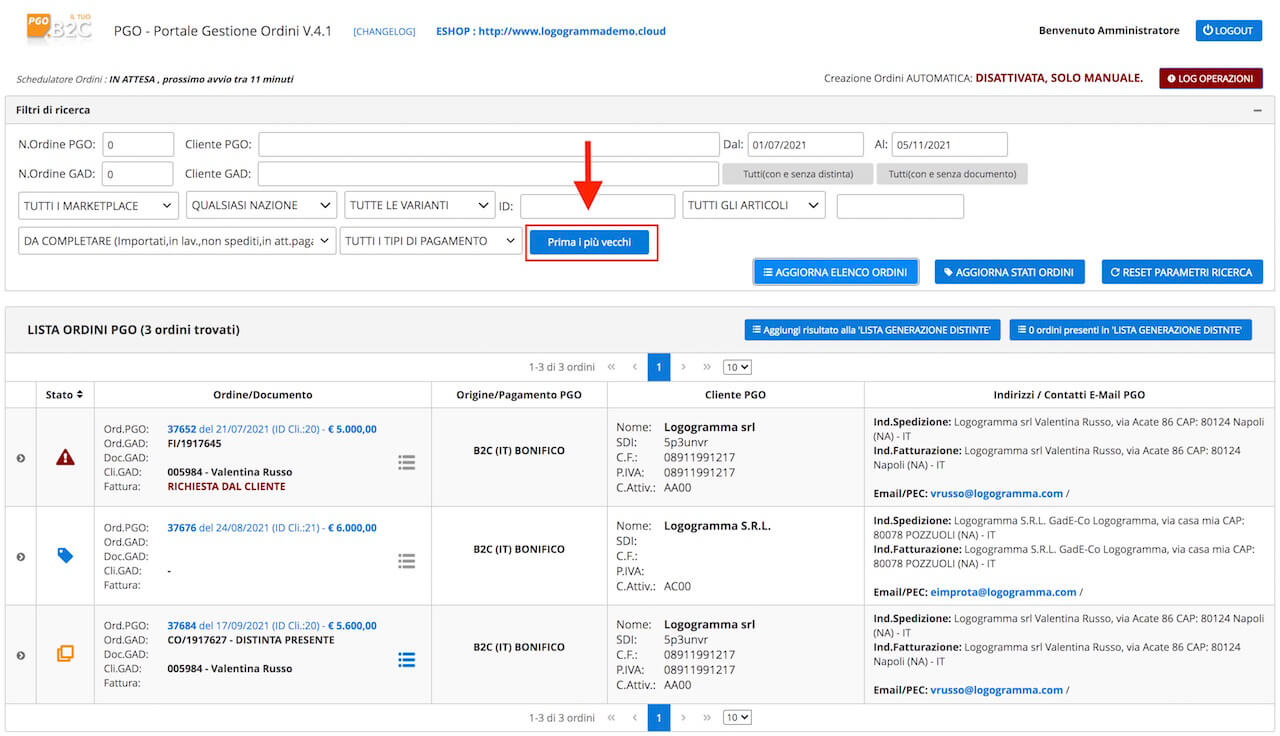Viewport: 1280px width, 736px height.
Task: Select page 1 in the bottom pagination
Action: pos(658,717)
